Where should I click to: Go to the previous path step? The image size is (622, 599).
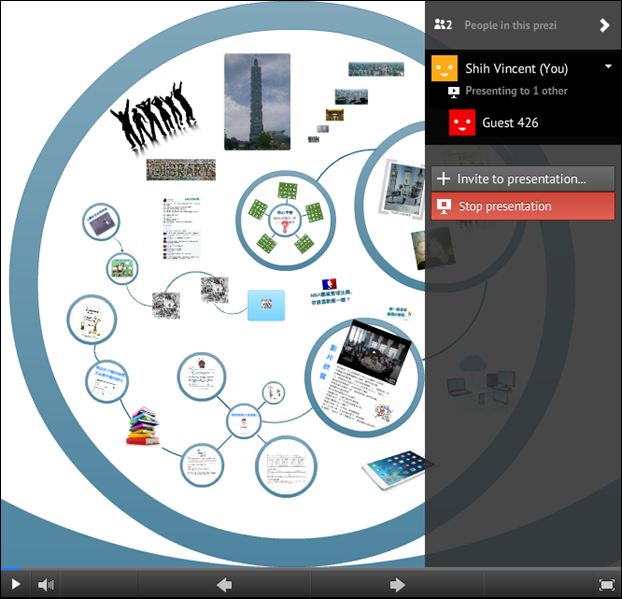224,585
